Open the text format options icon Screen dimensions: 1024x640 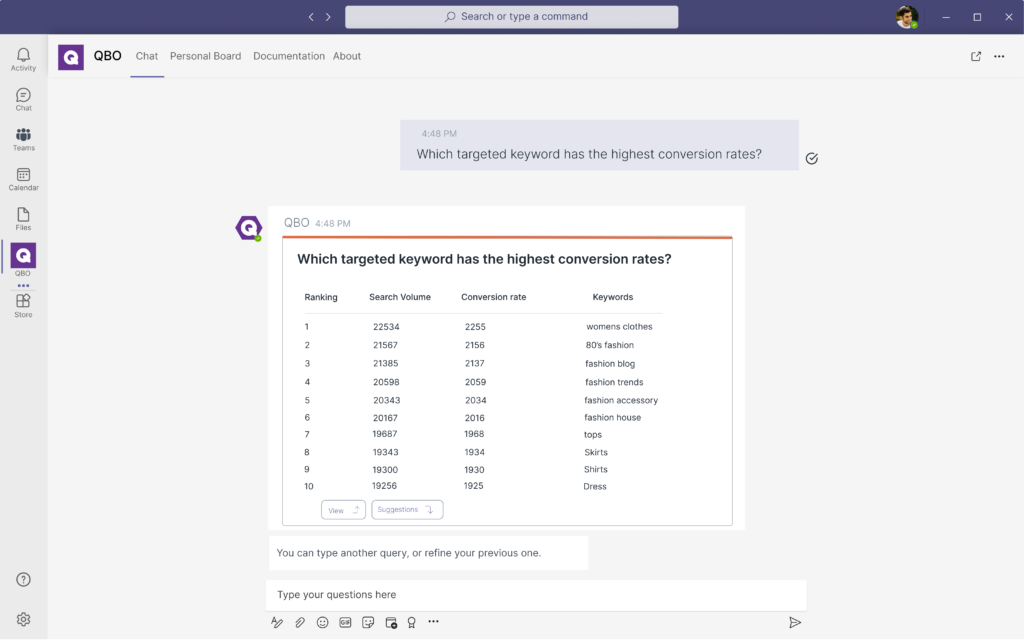[x=277, y=622]
